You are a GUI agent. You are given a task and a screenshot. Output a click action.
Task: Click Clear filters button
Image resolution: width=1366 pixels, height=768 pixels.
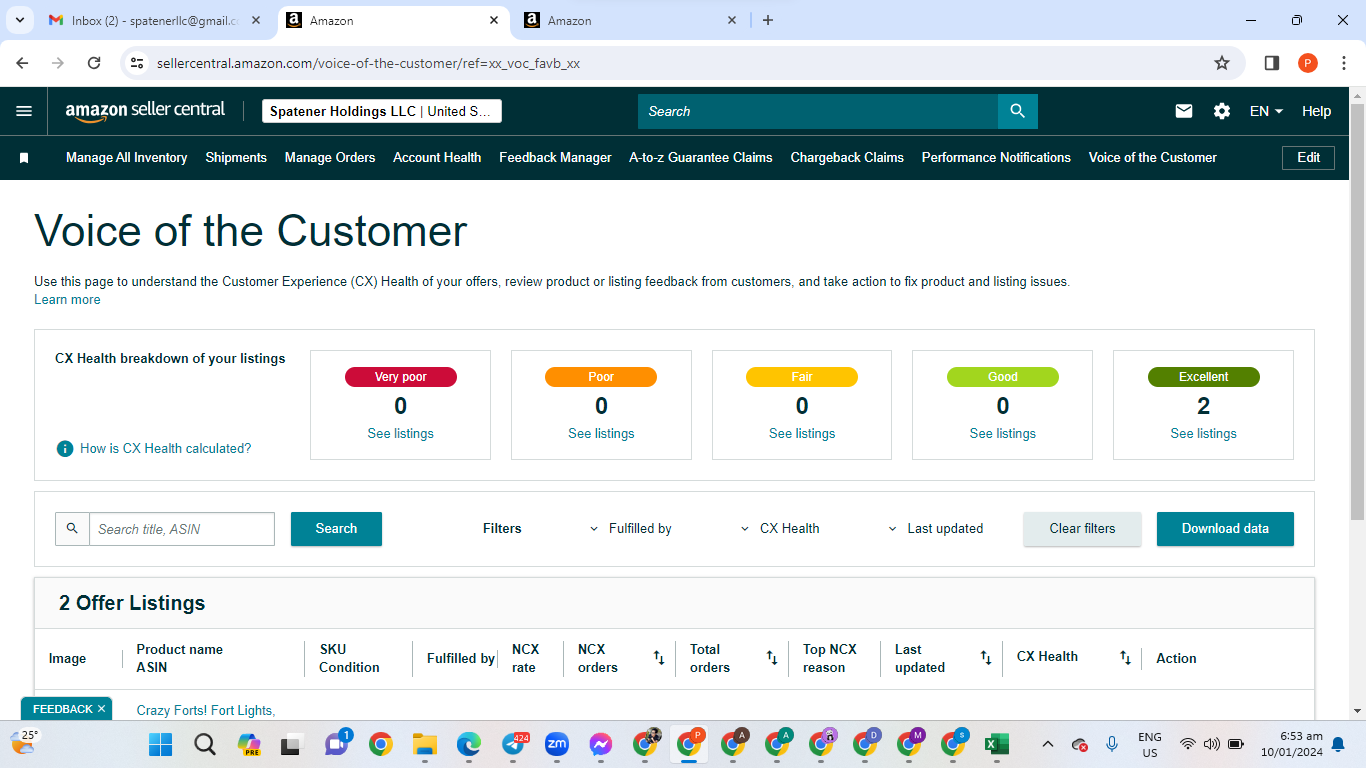[x=1082, y=529]
